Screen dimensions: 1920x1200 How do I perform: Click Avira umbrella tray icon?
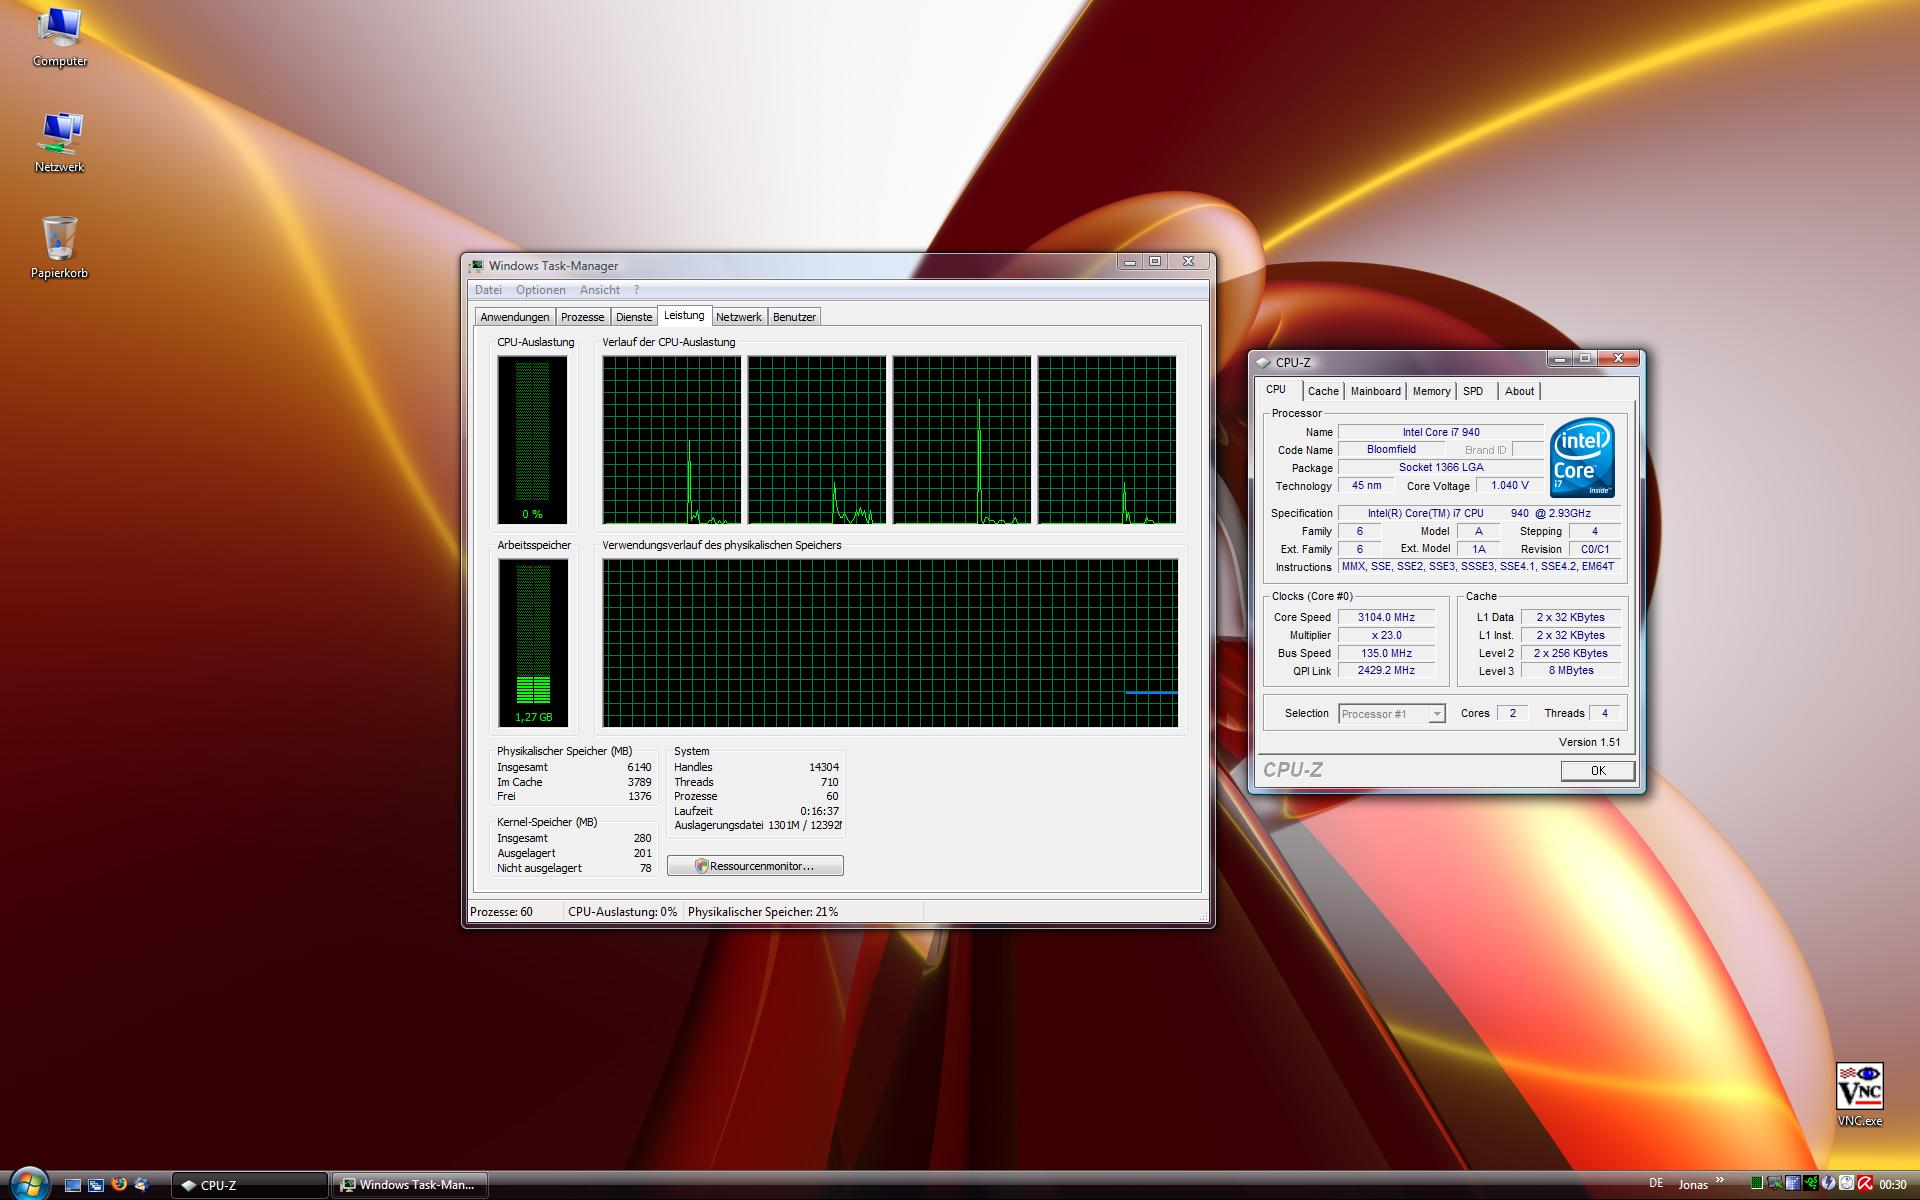point(1865,1183)
